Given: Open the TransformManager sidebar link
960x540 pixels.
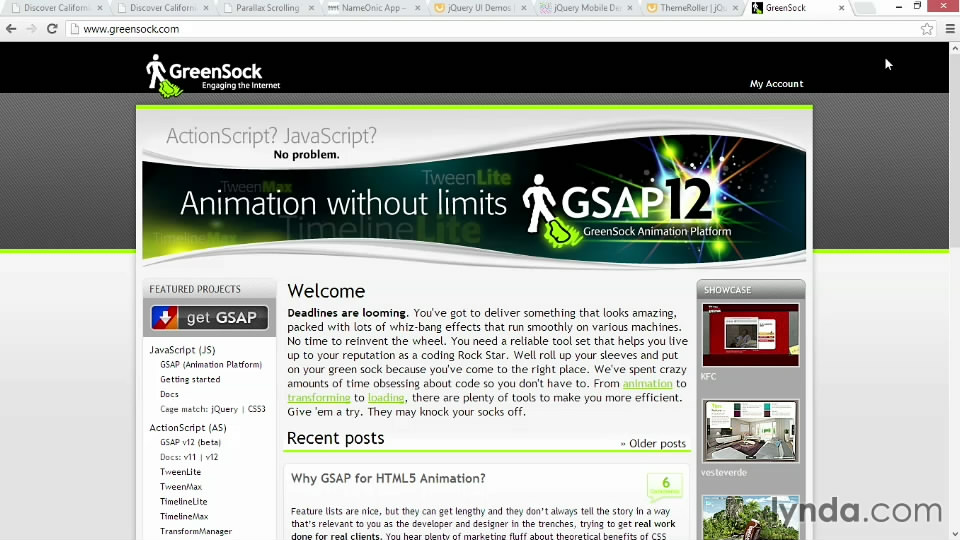Looking at the screenshot, I should pyautogui.click(x=196, y=531).
